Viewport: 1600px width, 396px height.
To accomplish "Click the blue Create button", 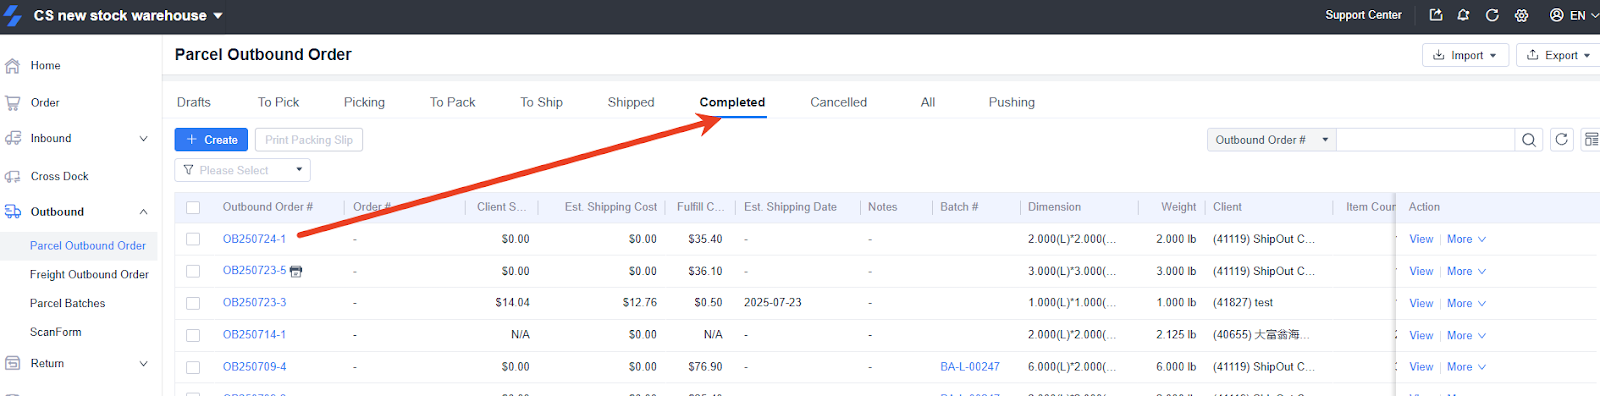I will pyautogui.click(x=211, y=140).
